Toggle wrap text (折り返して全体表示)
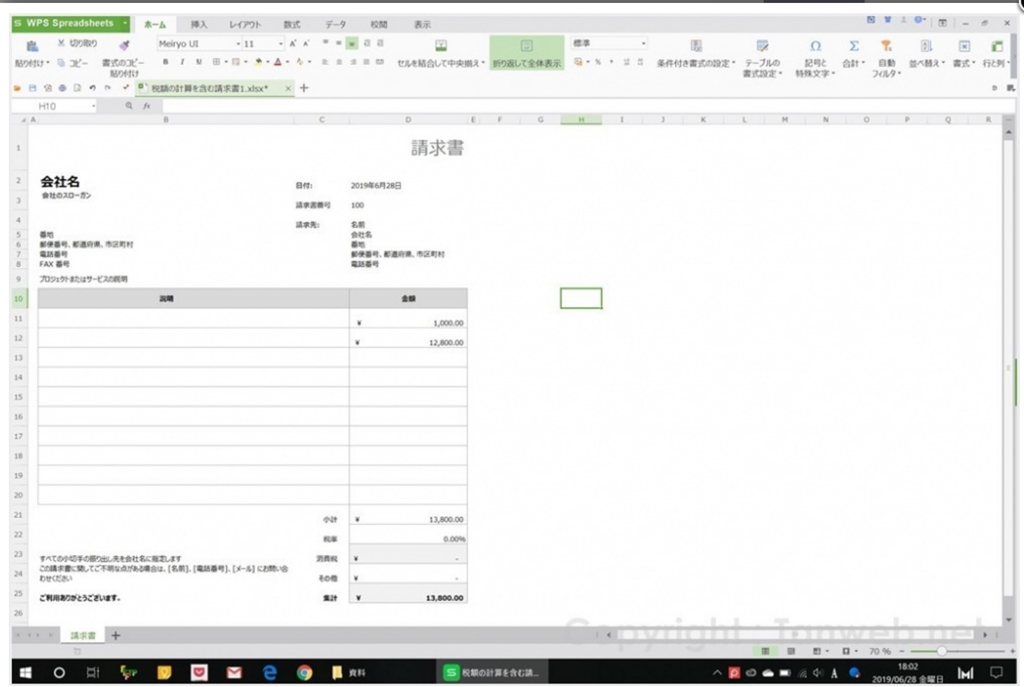1024x687 pixels. click(x=526, y=53)
